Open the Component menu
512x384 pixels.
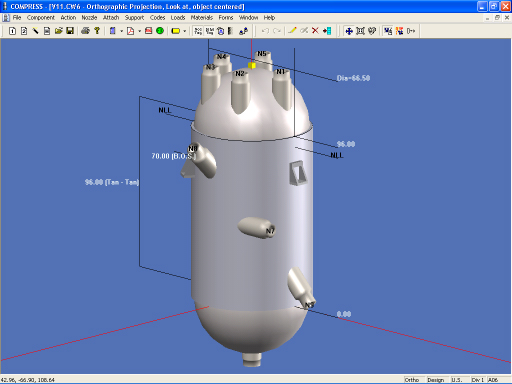[41, 18]
